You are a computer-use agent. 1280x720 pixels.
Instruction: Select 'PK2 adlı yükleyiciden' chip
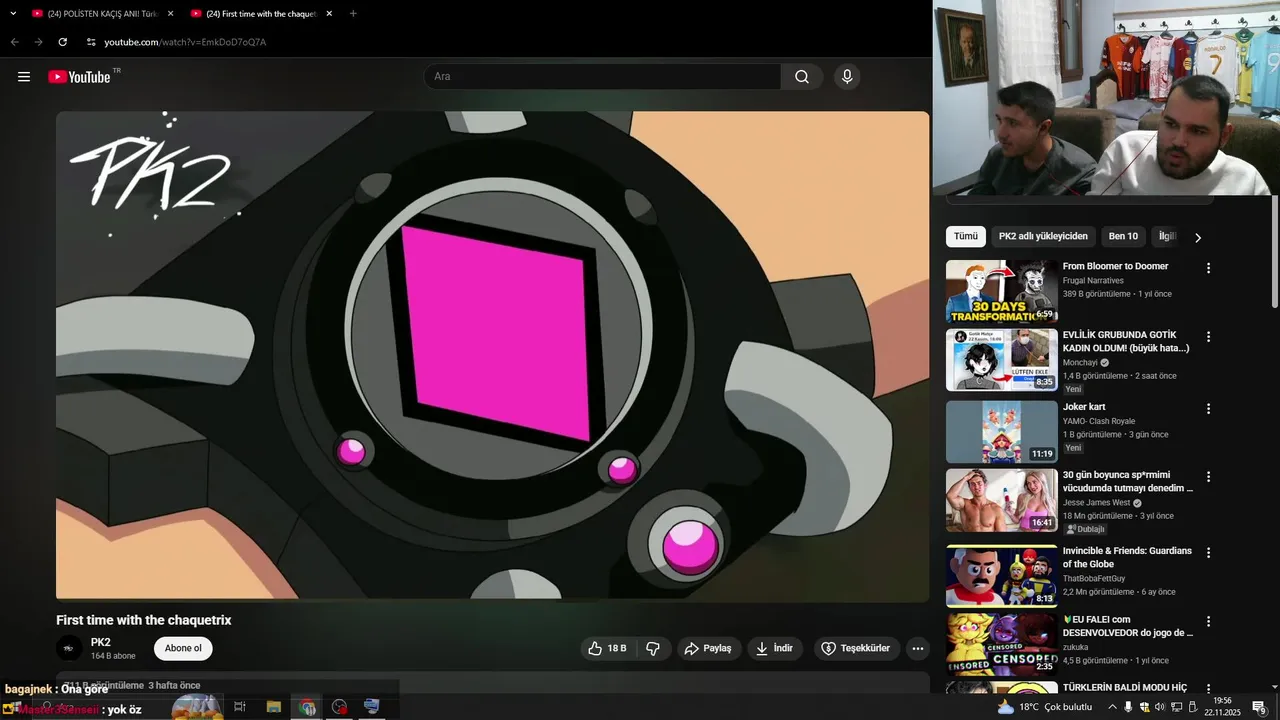click(x=1043, y=236)
